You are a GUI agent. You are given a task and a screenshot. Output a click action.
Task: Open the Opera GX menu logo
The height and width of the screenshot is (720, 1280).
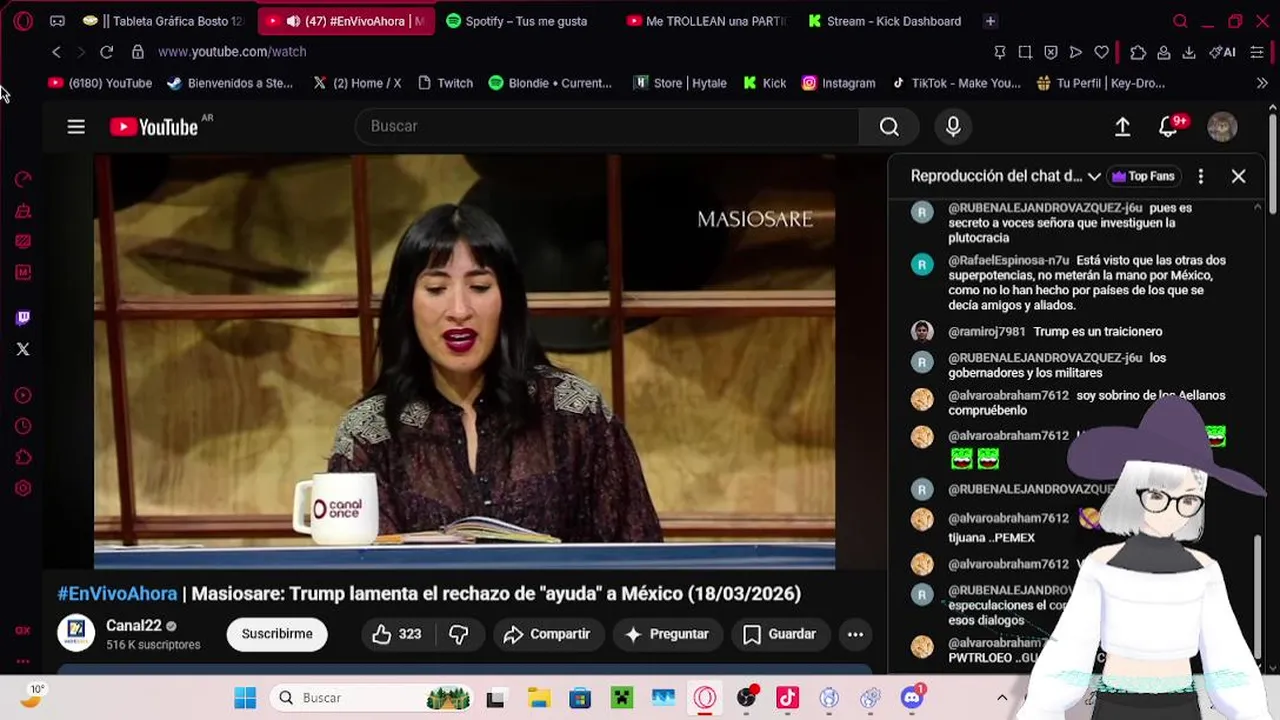click(x=23, y=21)
